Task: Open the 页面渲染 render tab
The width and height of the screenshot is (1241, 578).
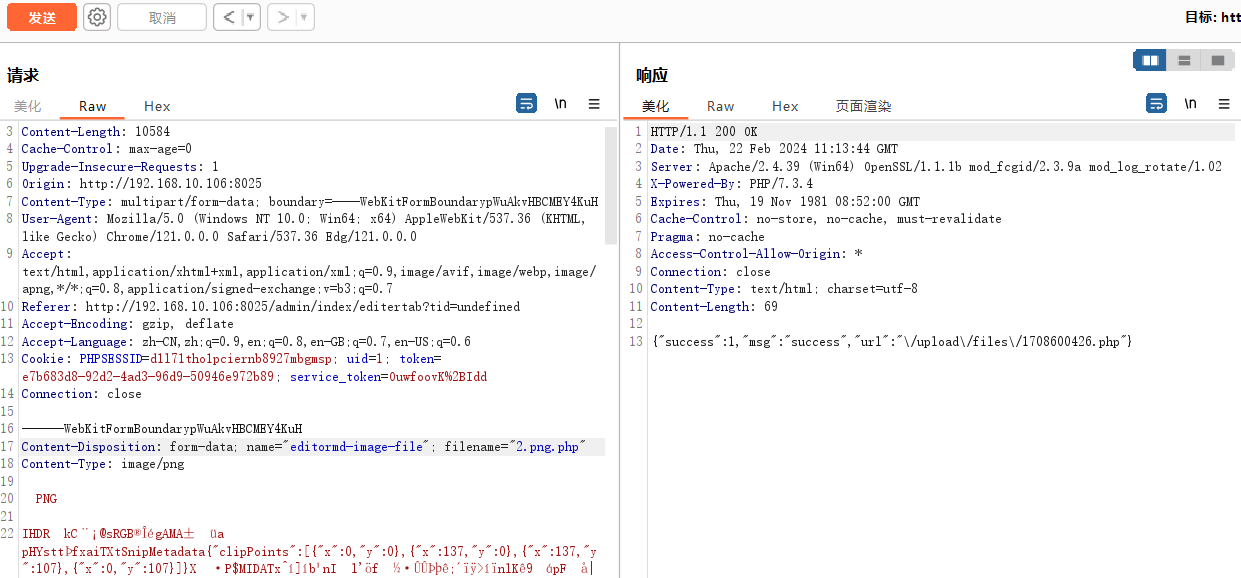Action: point(863,106)
